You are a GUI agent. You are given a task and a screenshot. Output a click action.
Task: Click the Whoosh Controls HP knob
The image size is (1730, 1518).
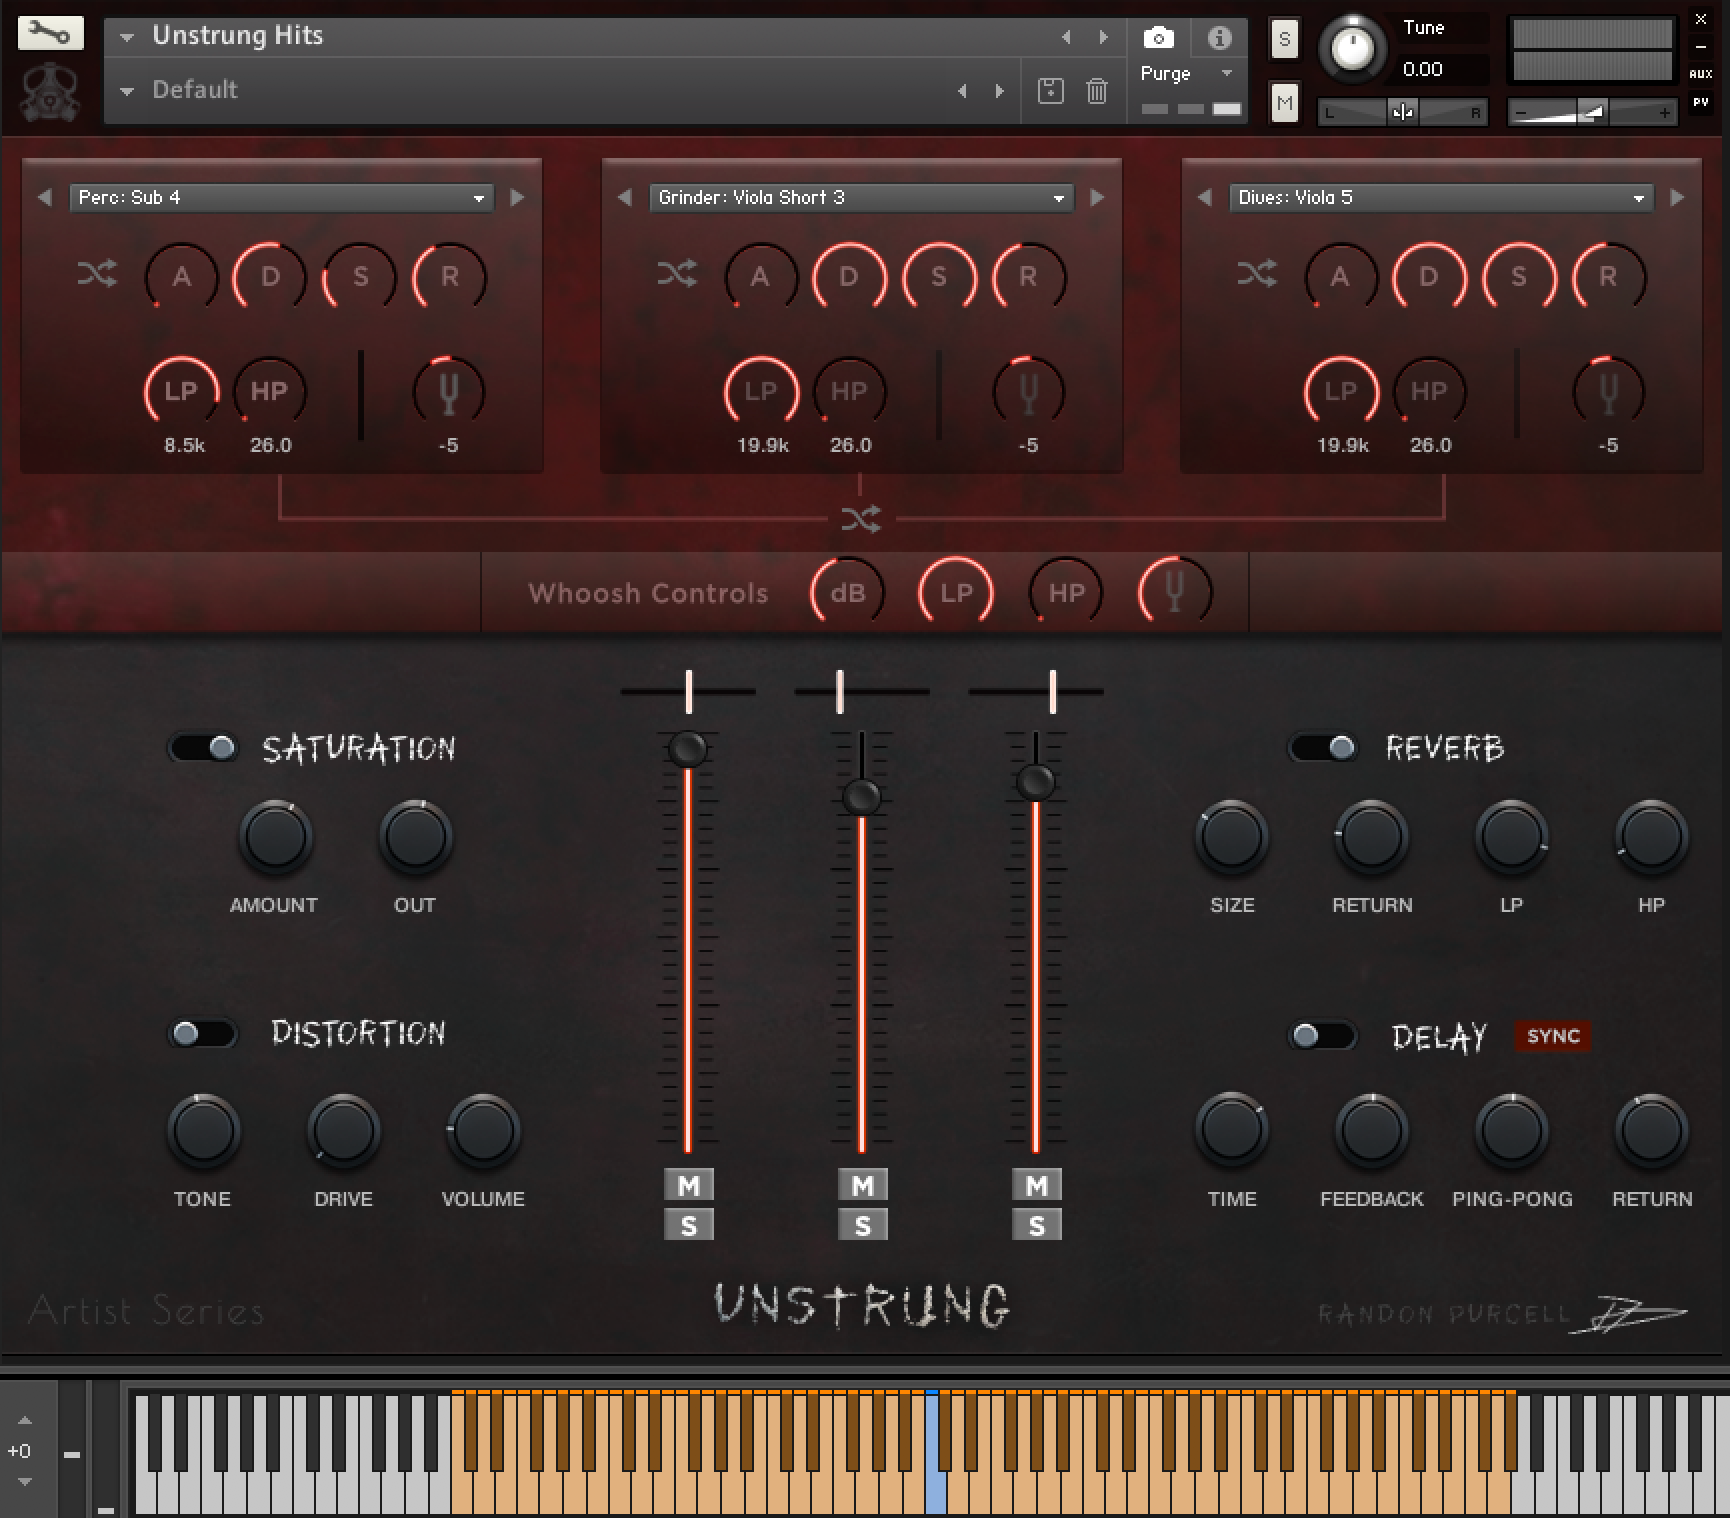(x=1066, y=592)
